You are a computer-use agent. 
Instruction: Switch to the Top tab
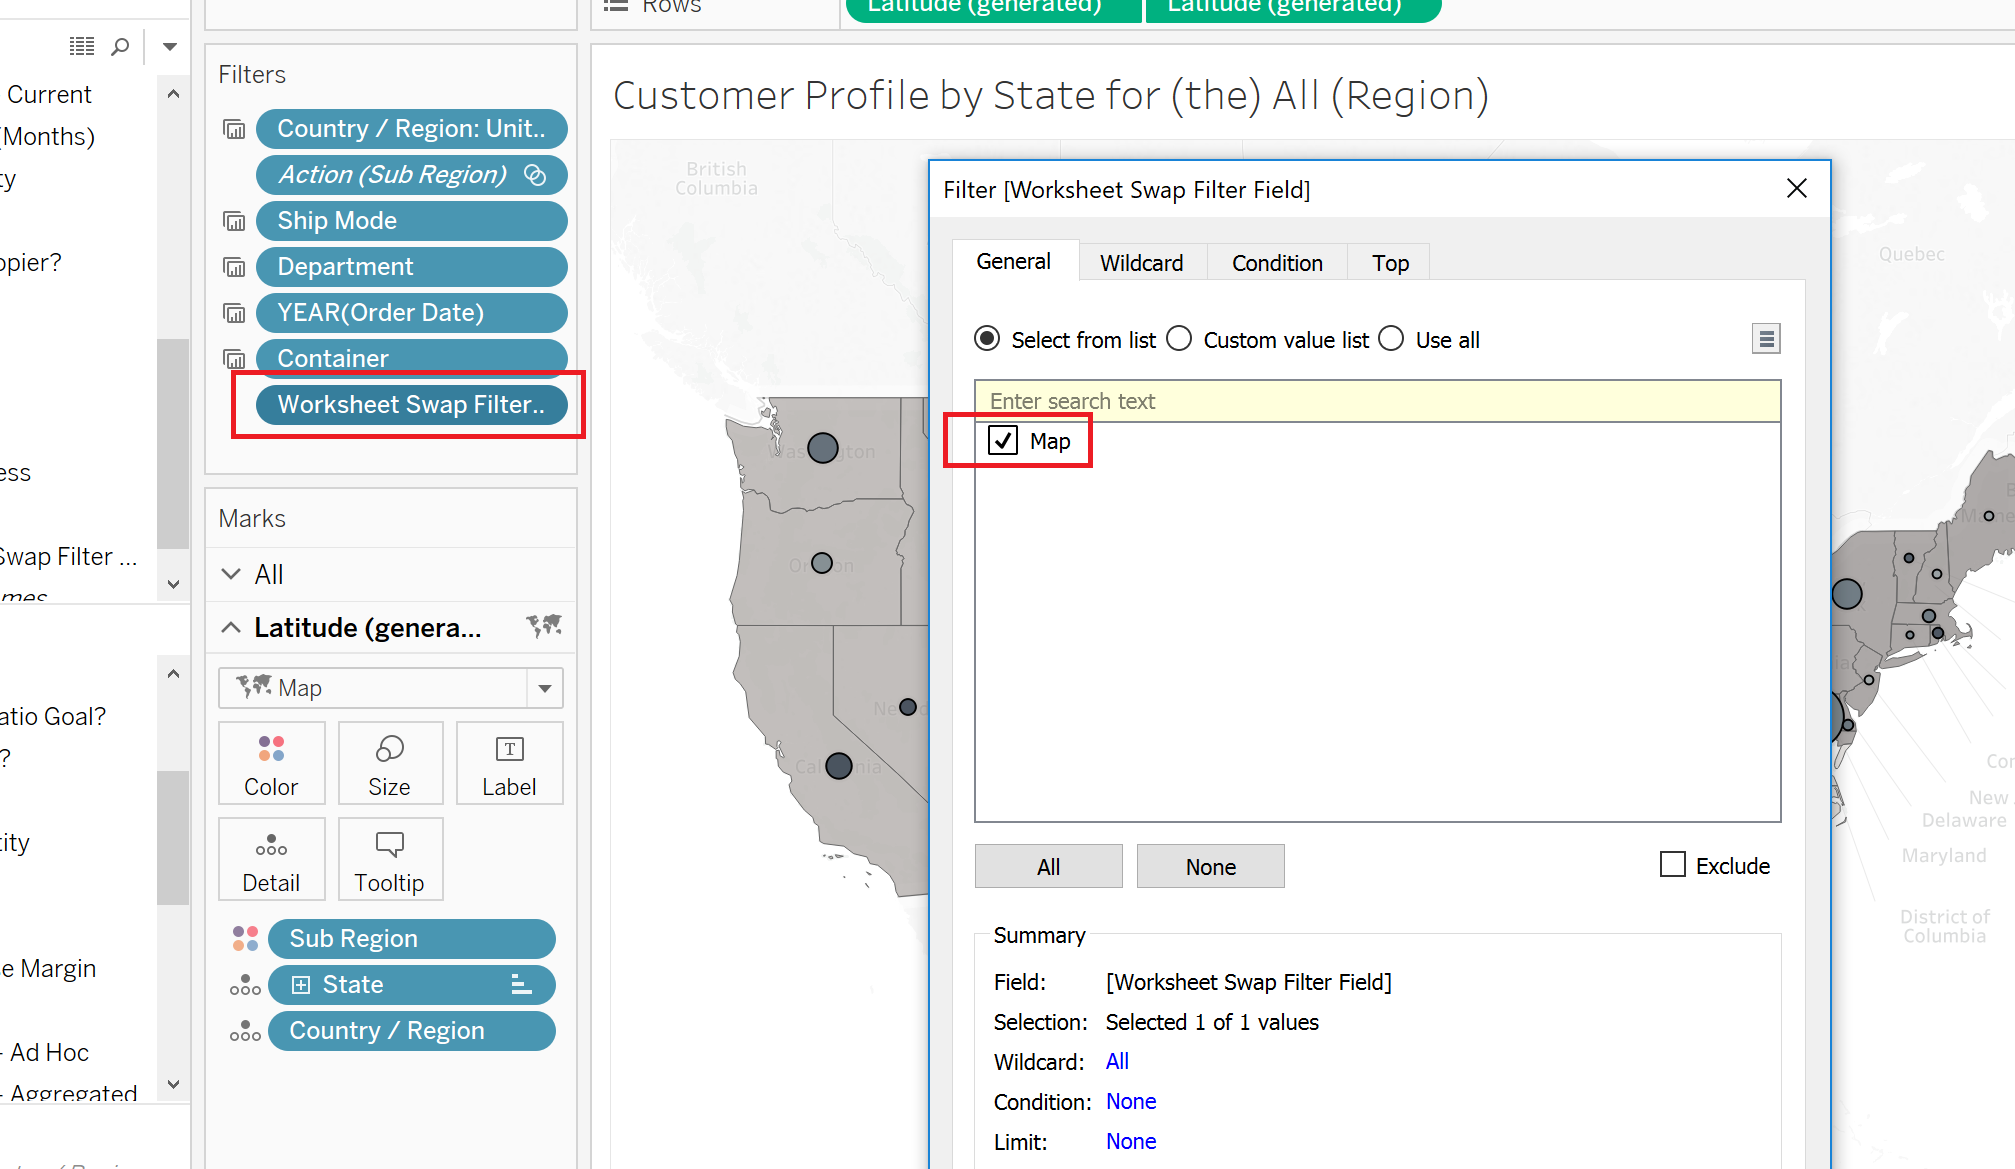(1390, 263)
